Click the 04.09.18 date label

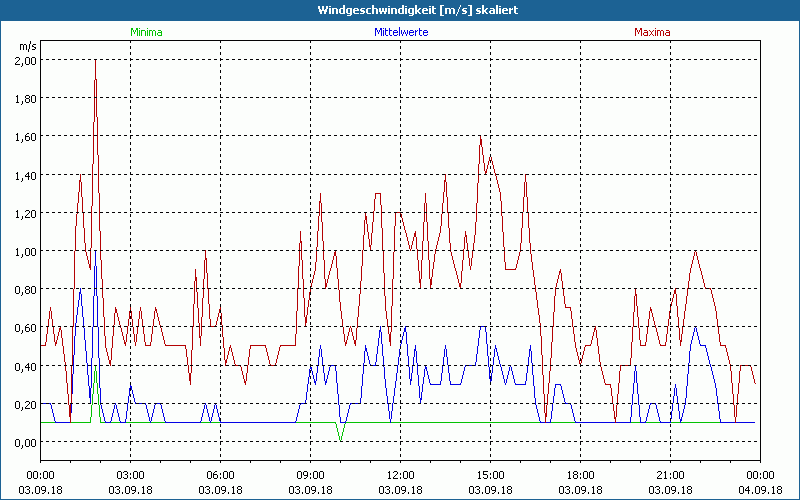click(760, 489)
